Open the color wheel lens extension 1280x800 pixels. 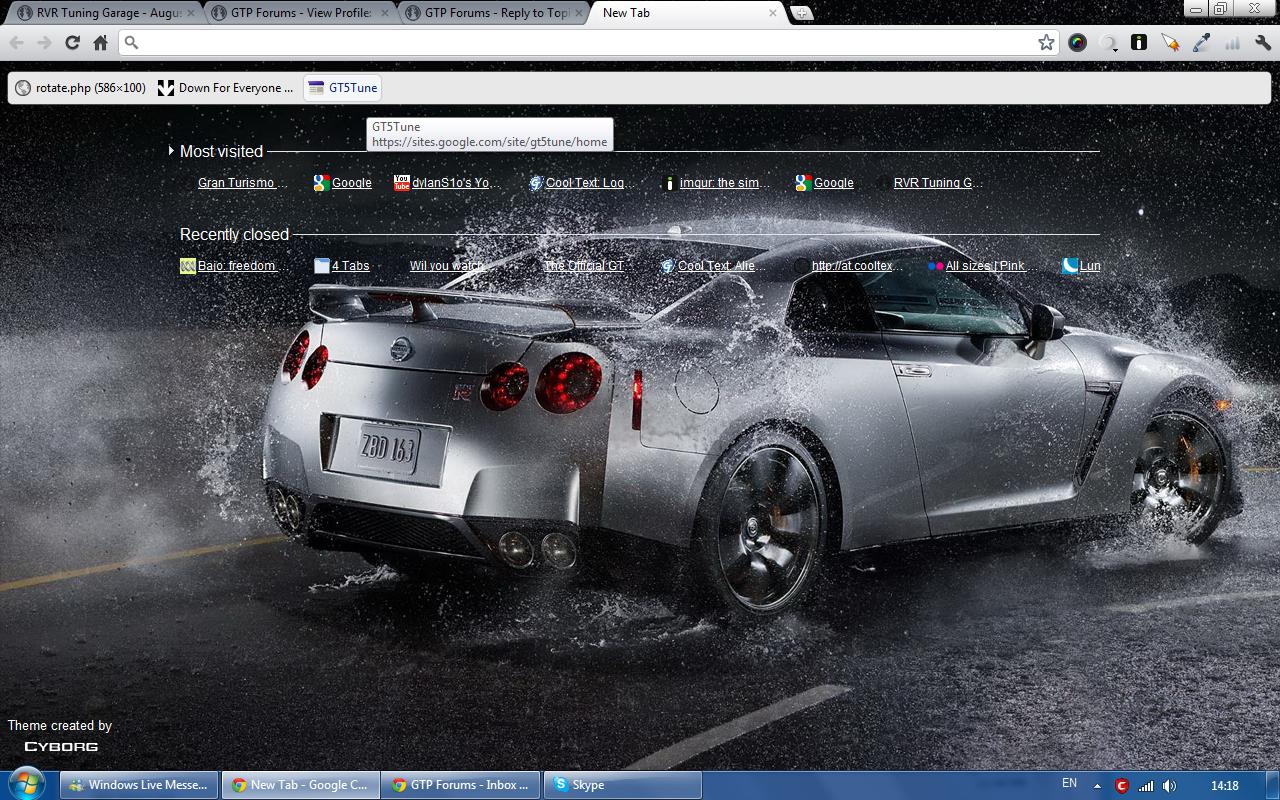tap(1077, 42)
